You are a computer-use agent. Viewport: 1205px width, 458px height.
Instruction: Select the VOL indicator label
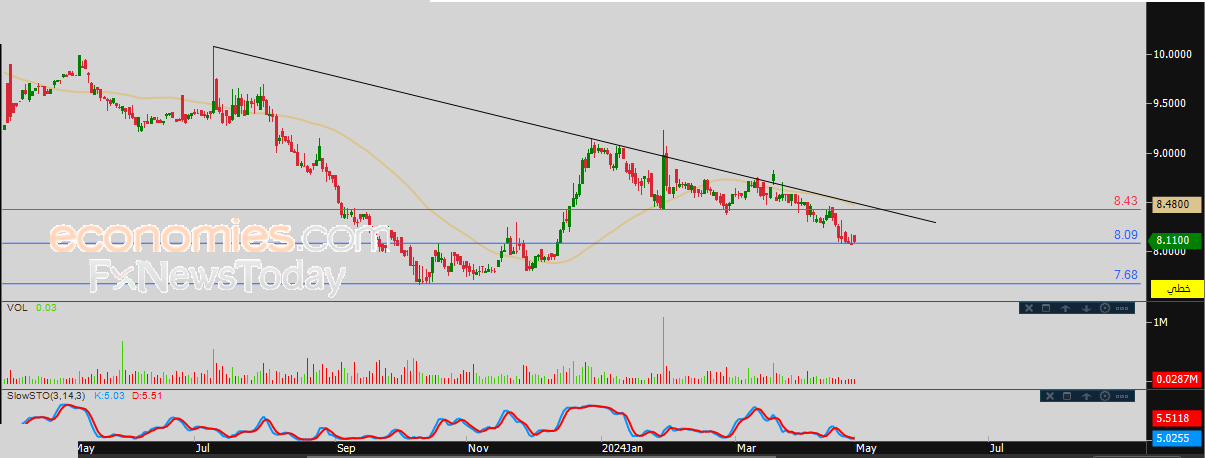(x=18, y=308)
